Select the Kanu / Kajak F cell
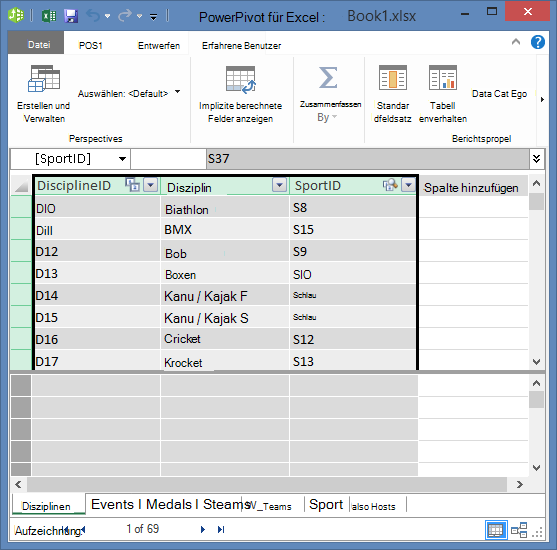The height and width of the screenshot is (550, 557). (225, 296)
